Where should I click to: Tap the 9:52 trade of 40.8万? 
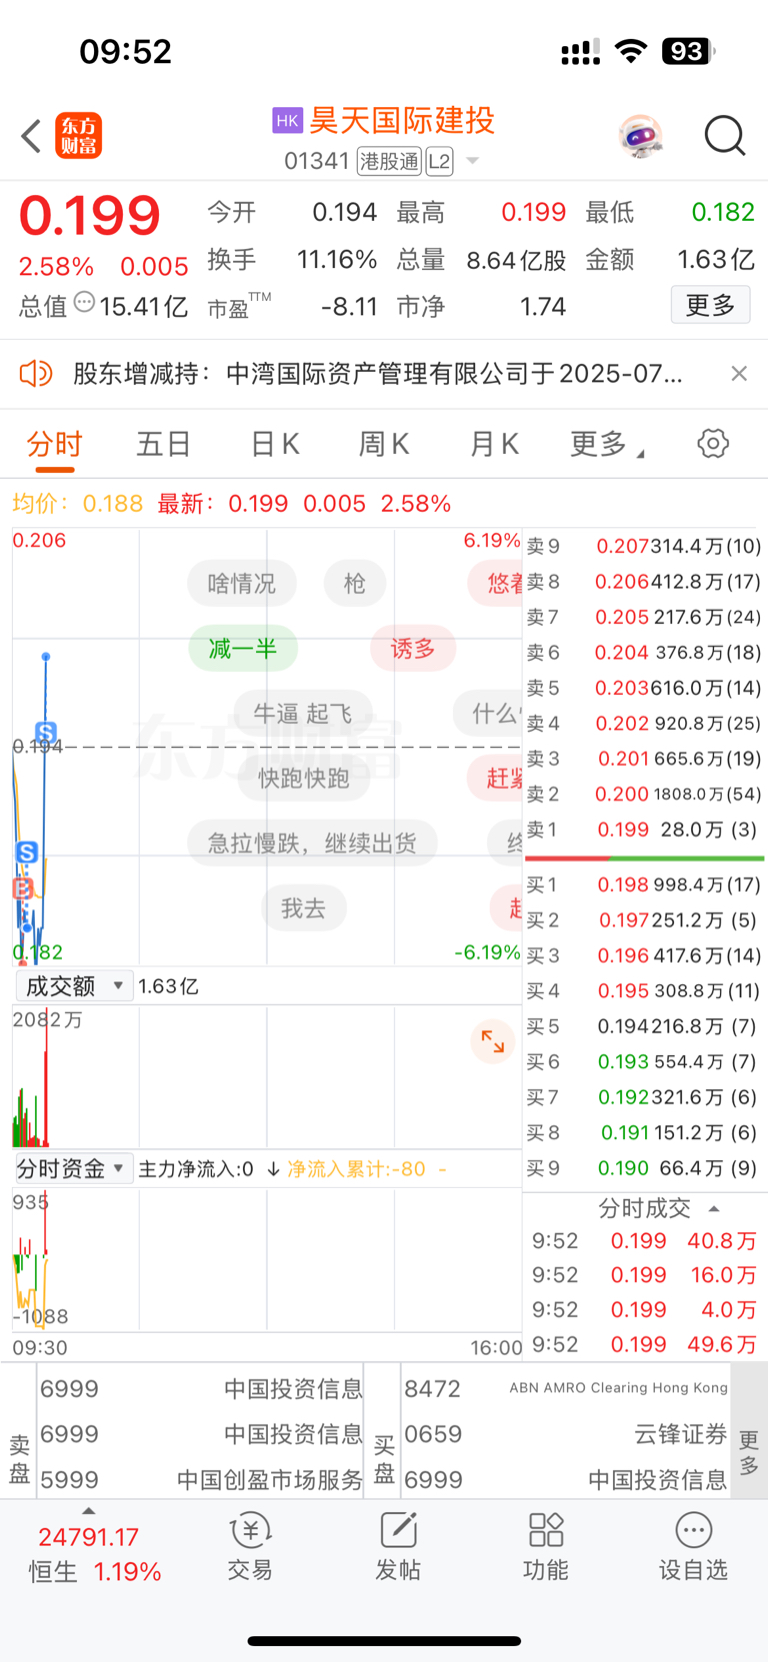pyautogui.click(x=645, y=1241)
